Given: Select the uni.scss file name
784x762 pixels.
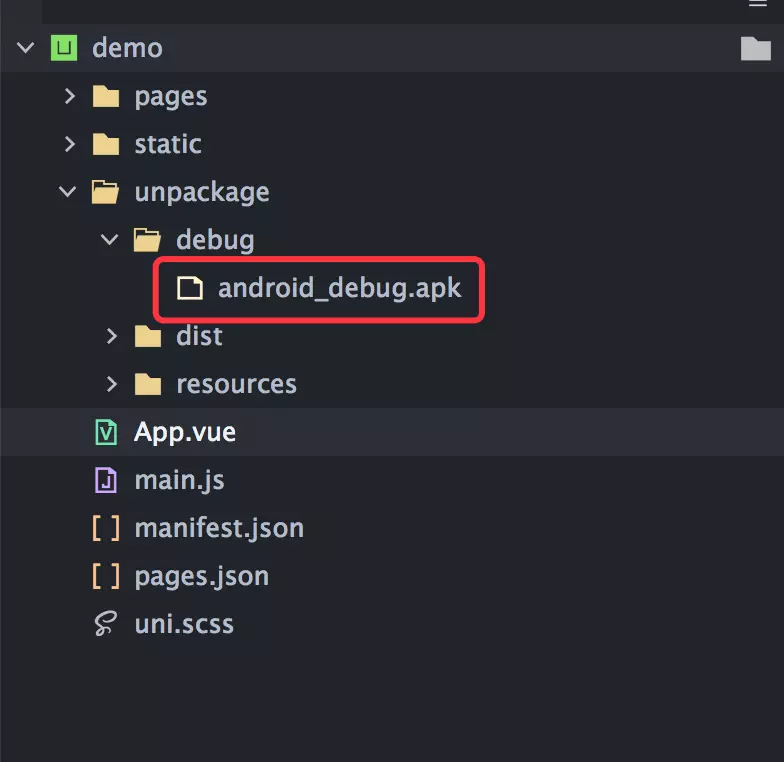Looking at the screenshot, I should pos(184,624).
